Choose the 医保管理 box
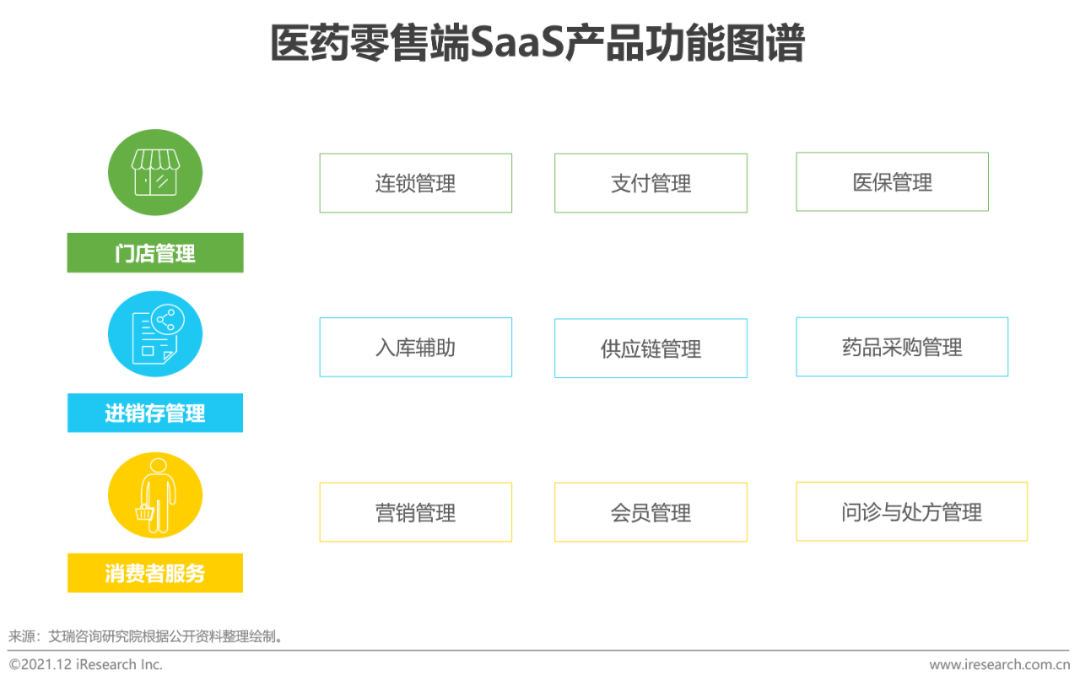 (892, 182)
